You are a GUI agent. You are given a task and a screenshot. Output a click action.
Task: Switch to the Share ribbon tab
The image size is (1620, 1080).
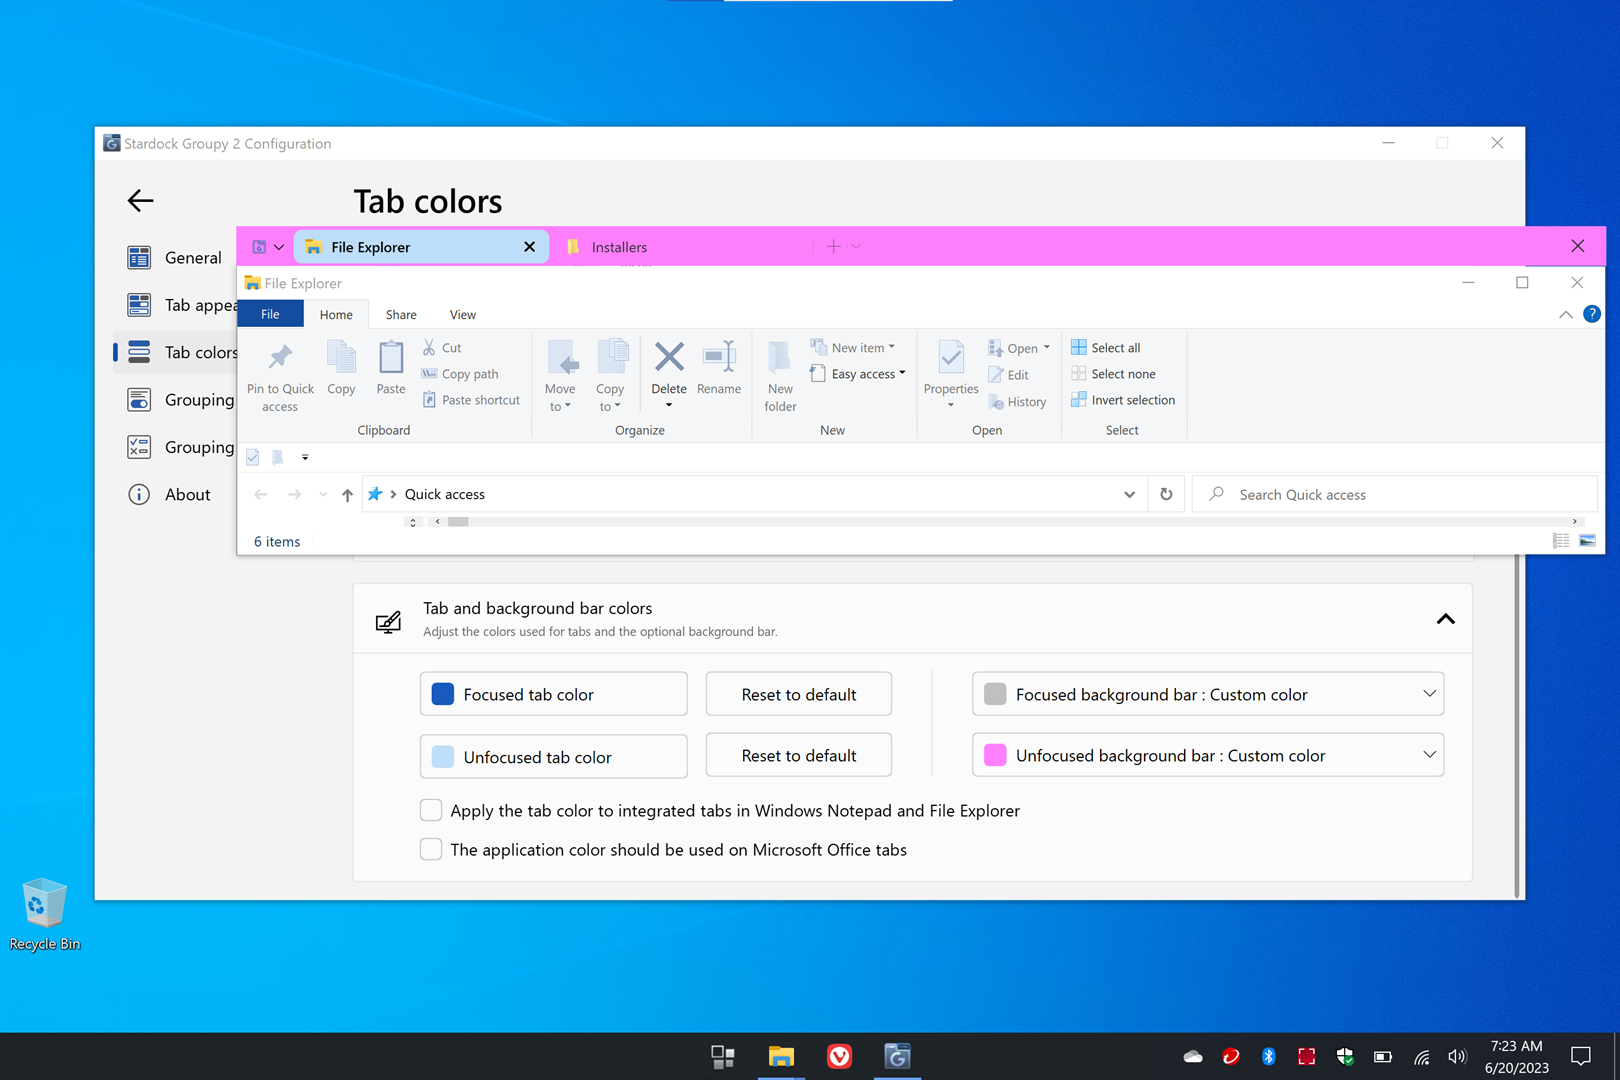tap(401, 314)
